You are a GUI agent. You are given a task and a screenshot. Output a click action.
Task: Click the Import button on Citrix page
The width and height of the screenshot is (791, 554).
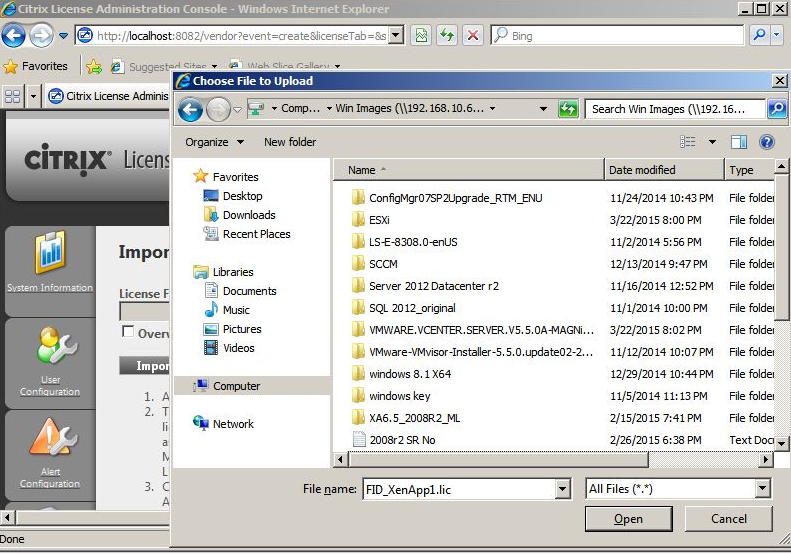point(145,365)
